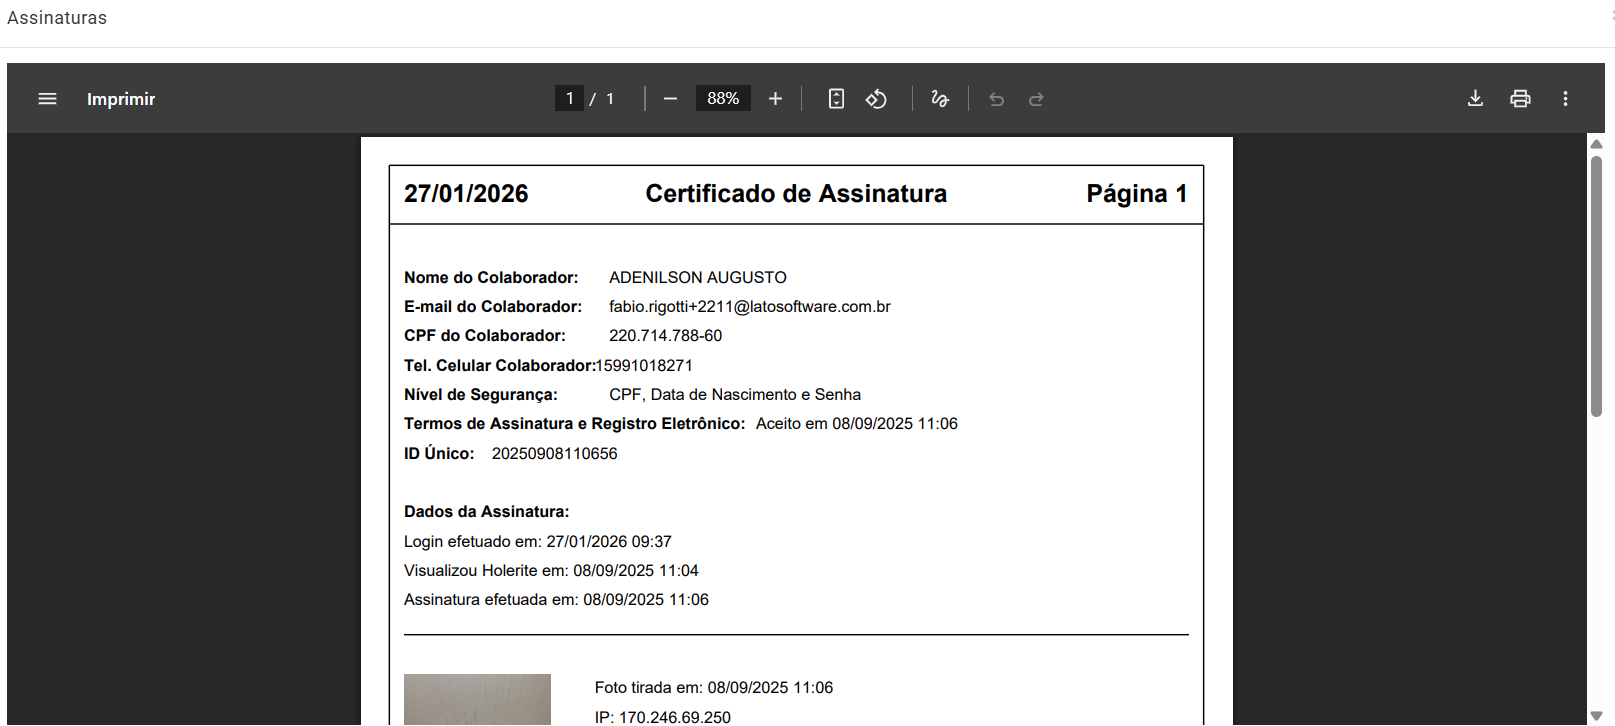Enable the draw annotation tool
This screenshot has width=1615, height=726.
939,99
